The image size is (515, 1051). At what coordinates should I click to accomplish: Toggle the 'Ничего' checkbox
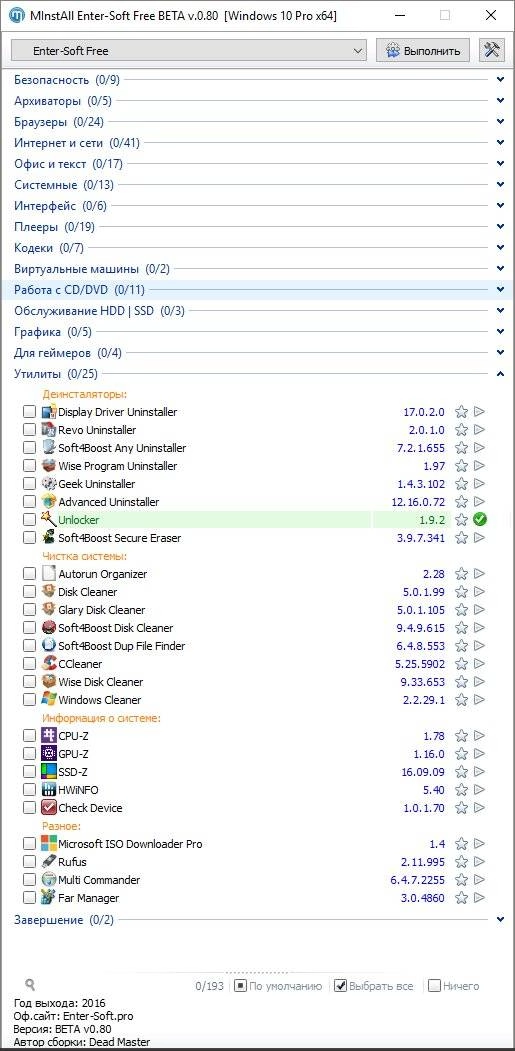pyautogui.click(x=434, y=986)
